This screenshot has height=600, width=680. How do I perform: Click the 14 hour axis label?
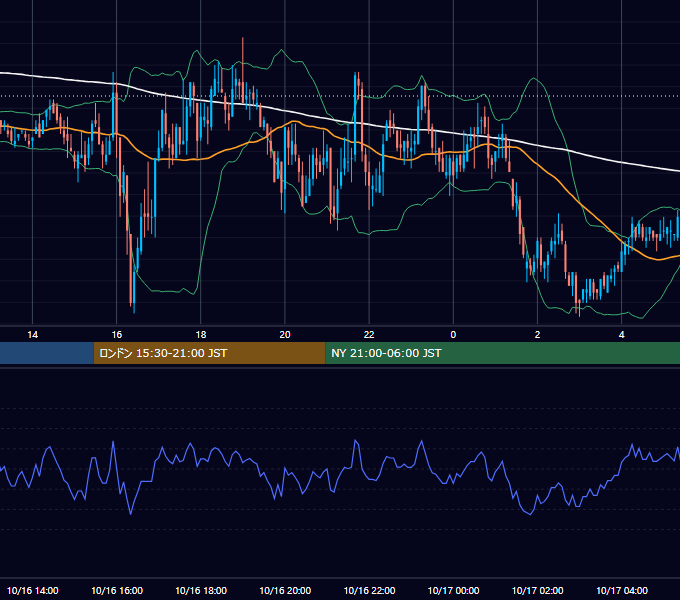click(33, 335)
